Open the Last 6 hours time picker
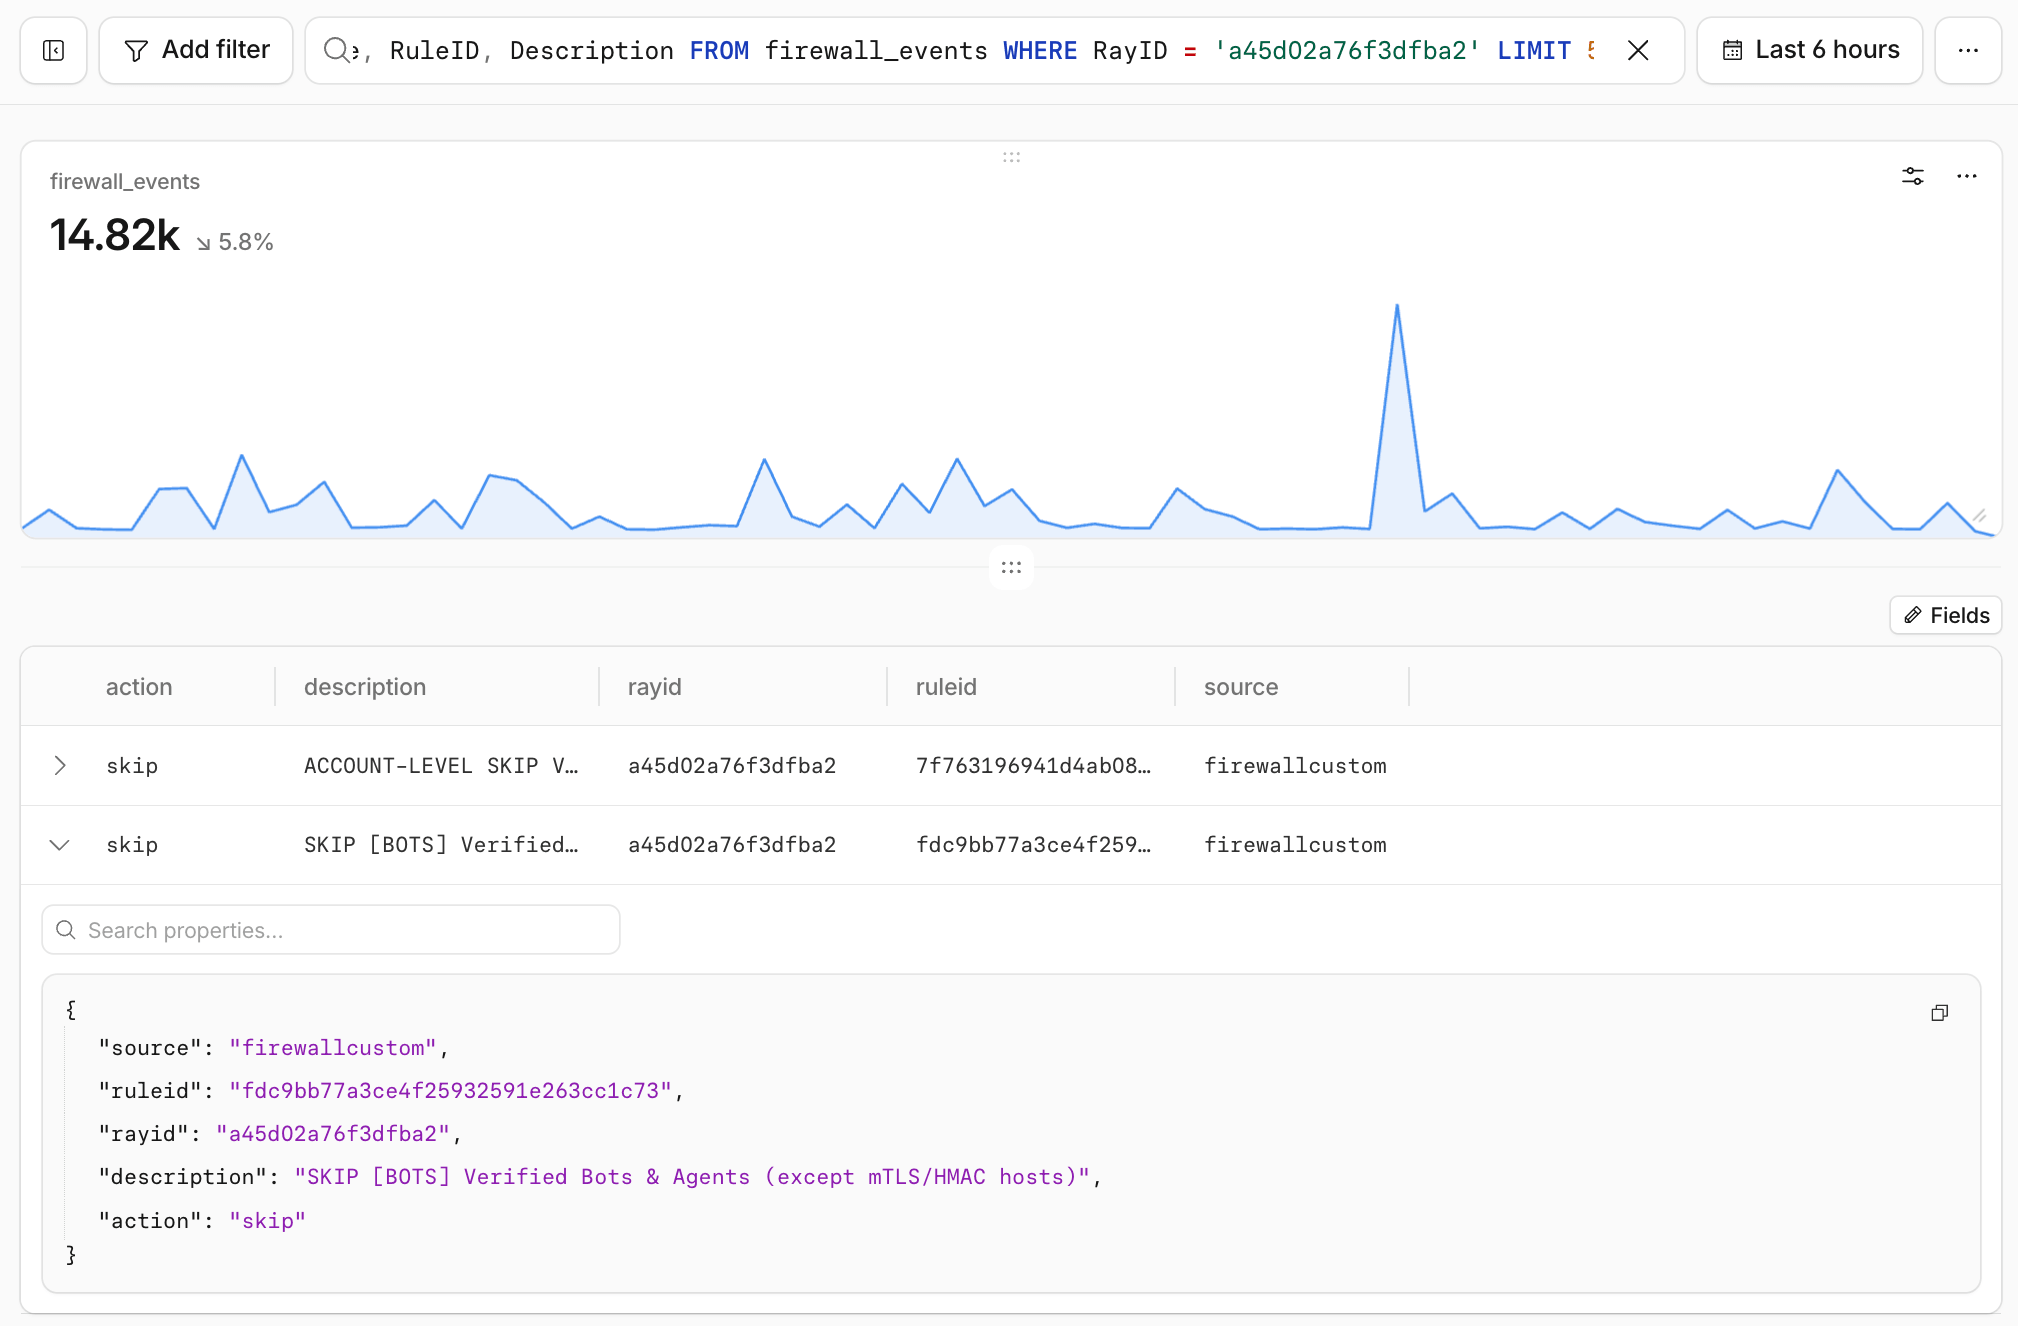The image size is (2018, 1326). coord(1810,50)
